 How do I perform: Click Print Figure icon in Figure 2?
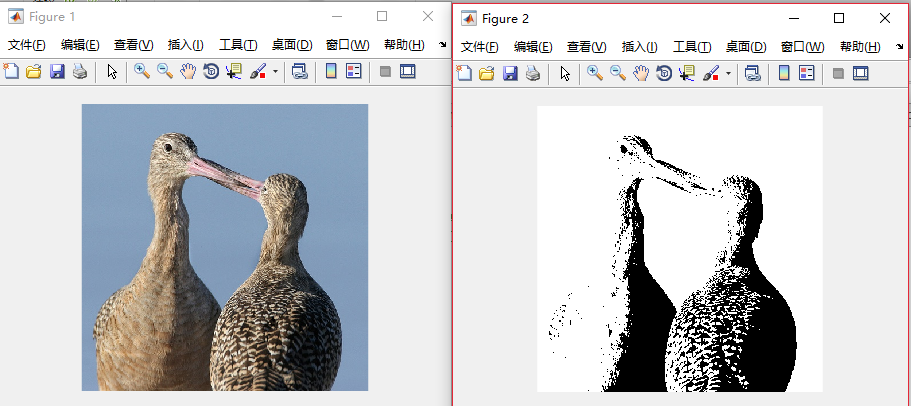point(534,73)
